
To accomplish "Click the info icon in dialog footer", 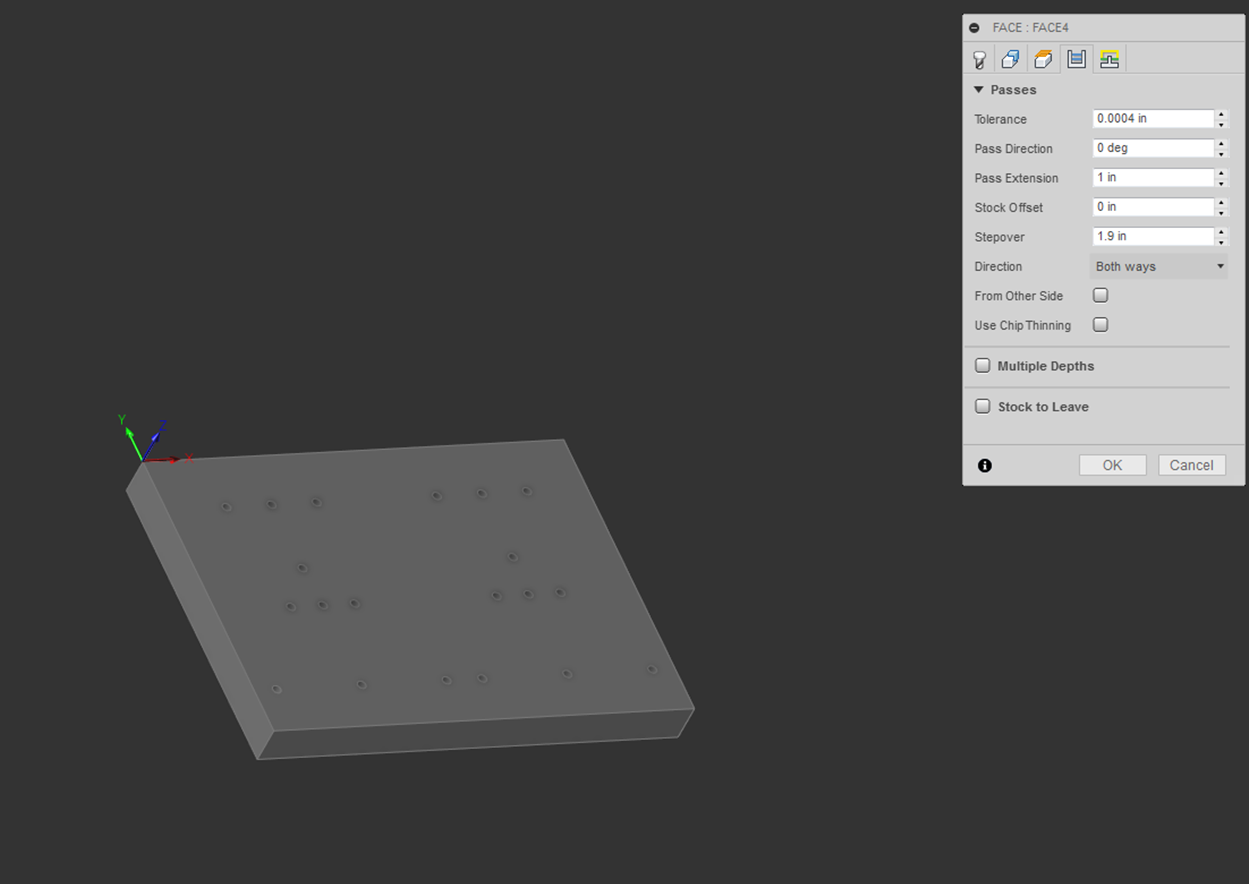I will pyautogui.click(x=985, y=466).
